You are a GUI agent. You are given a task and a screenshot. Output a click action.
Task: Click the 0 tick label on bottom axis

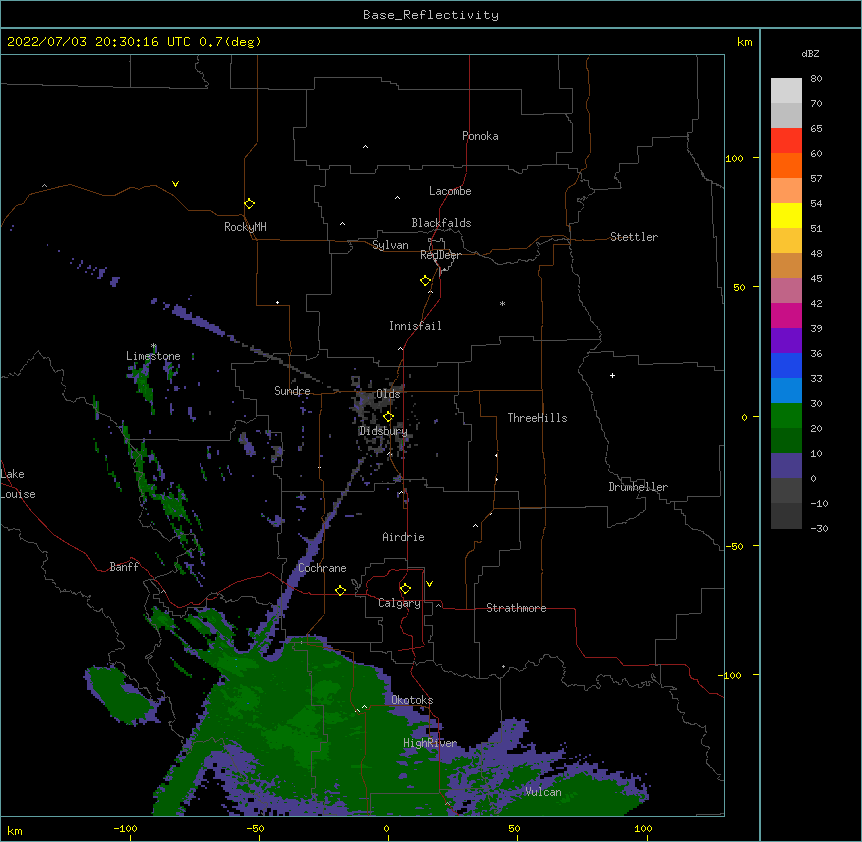(x=386, y=829)
